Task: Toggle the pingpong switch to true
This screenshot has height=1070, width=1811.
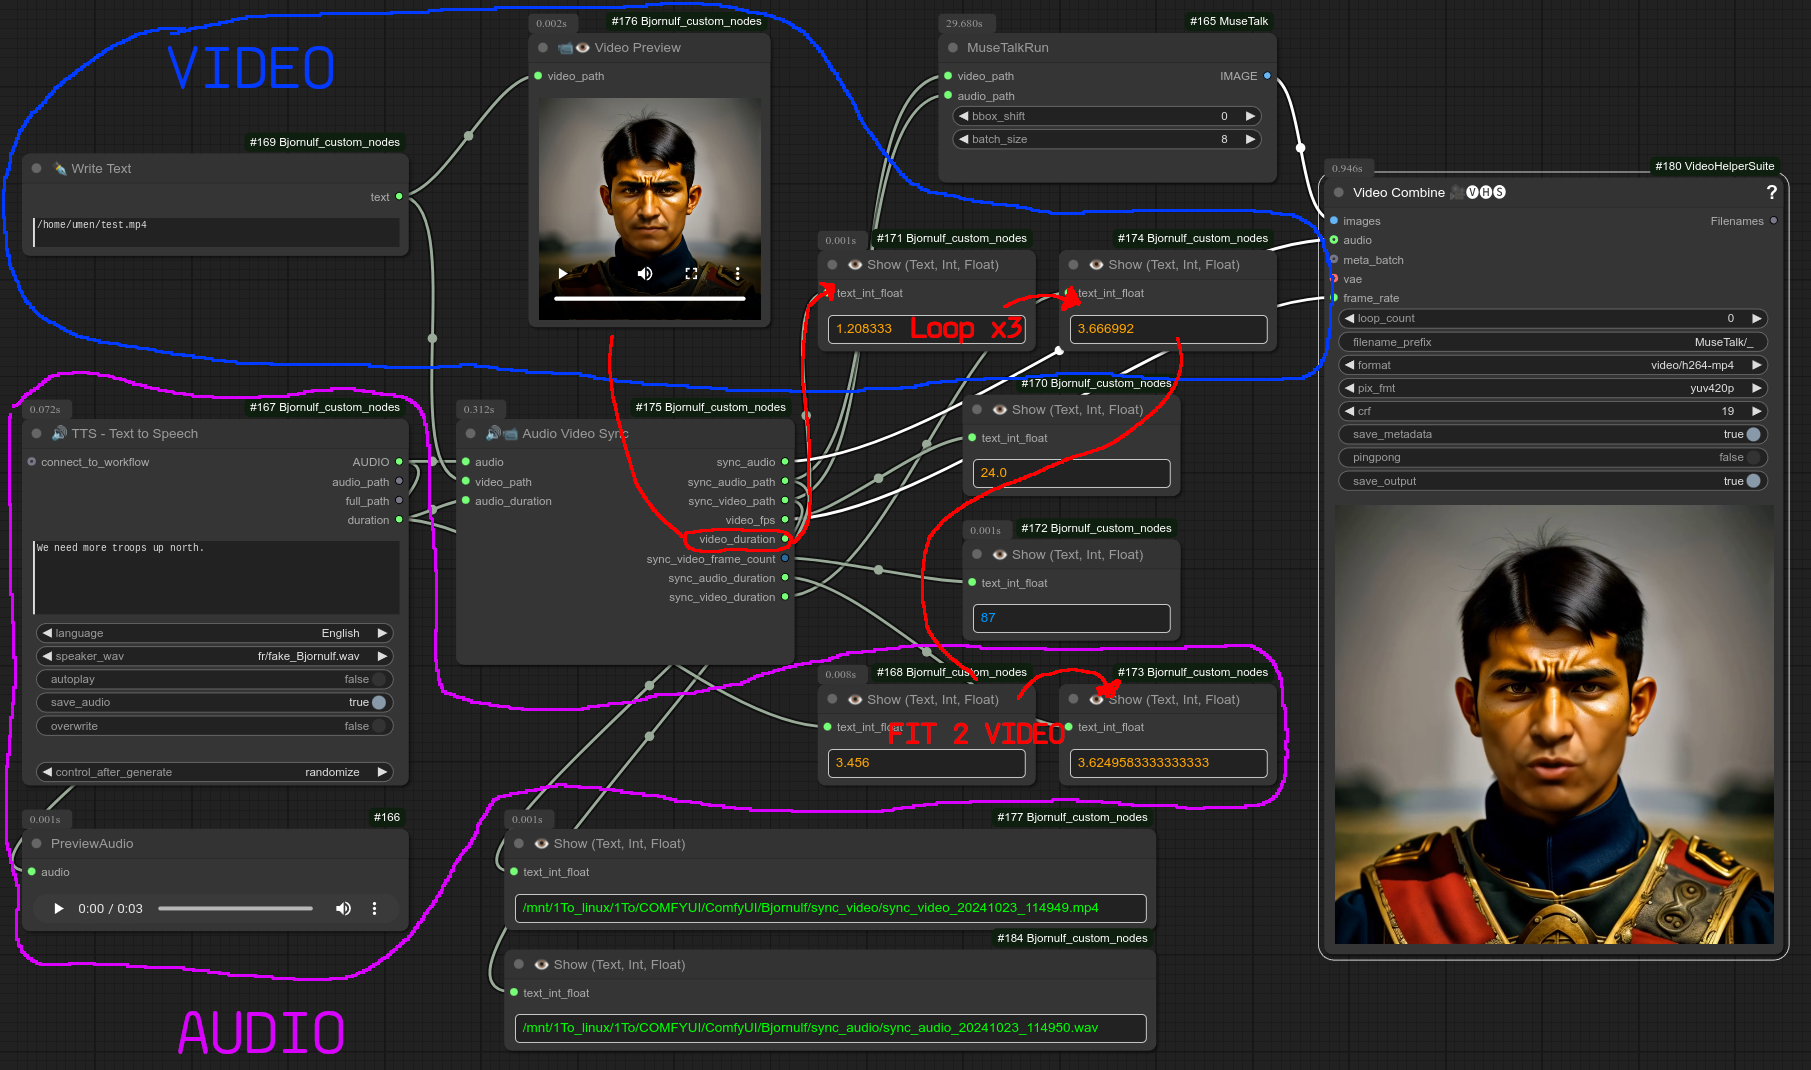Action: click(x=1752, y=457)
